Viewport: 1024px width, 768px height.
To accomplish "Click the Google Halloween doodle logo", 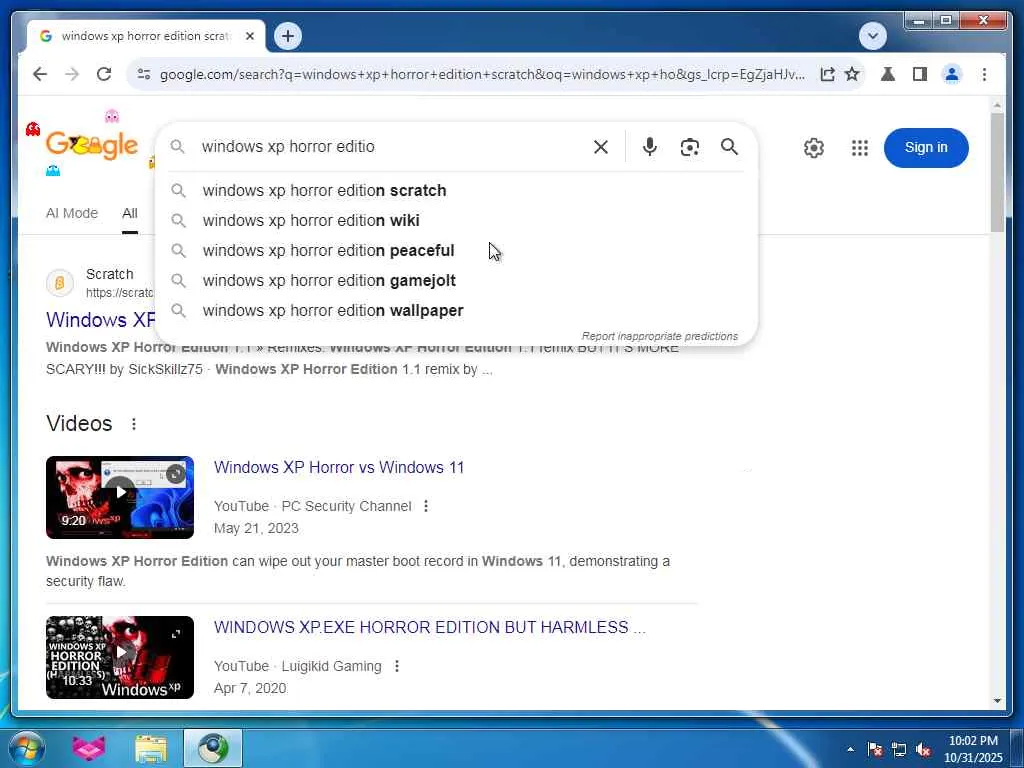I will coord(91,145).
